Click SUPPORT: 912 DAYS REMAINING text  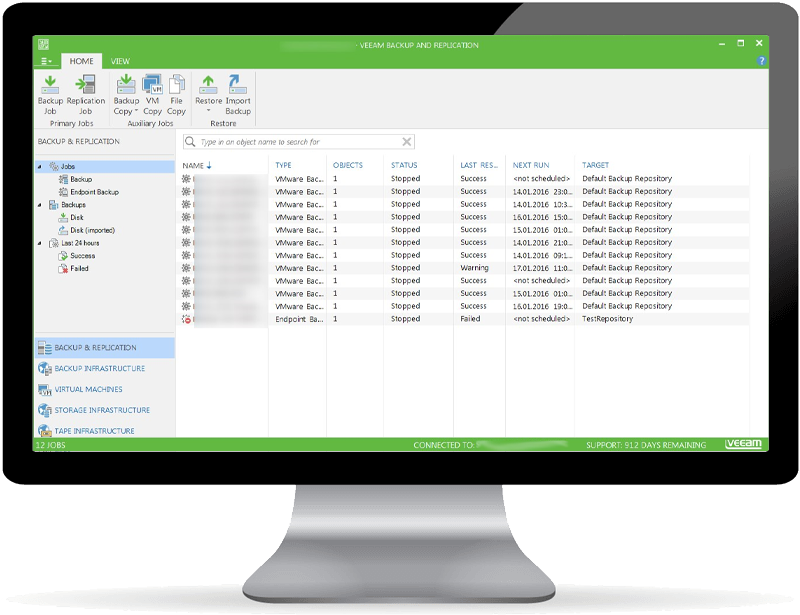click(x=646, y=445)
